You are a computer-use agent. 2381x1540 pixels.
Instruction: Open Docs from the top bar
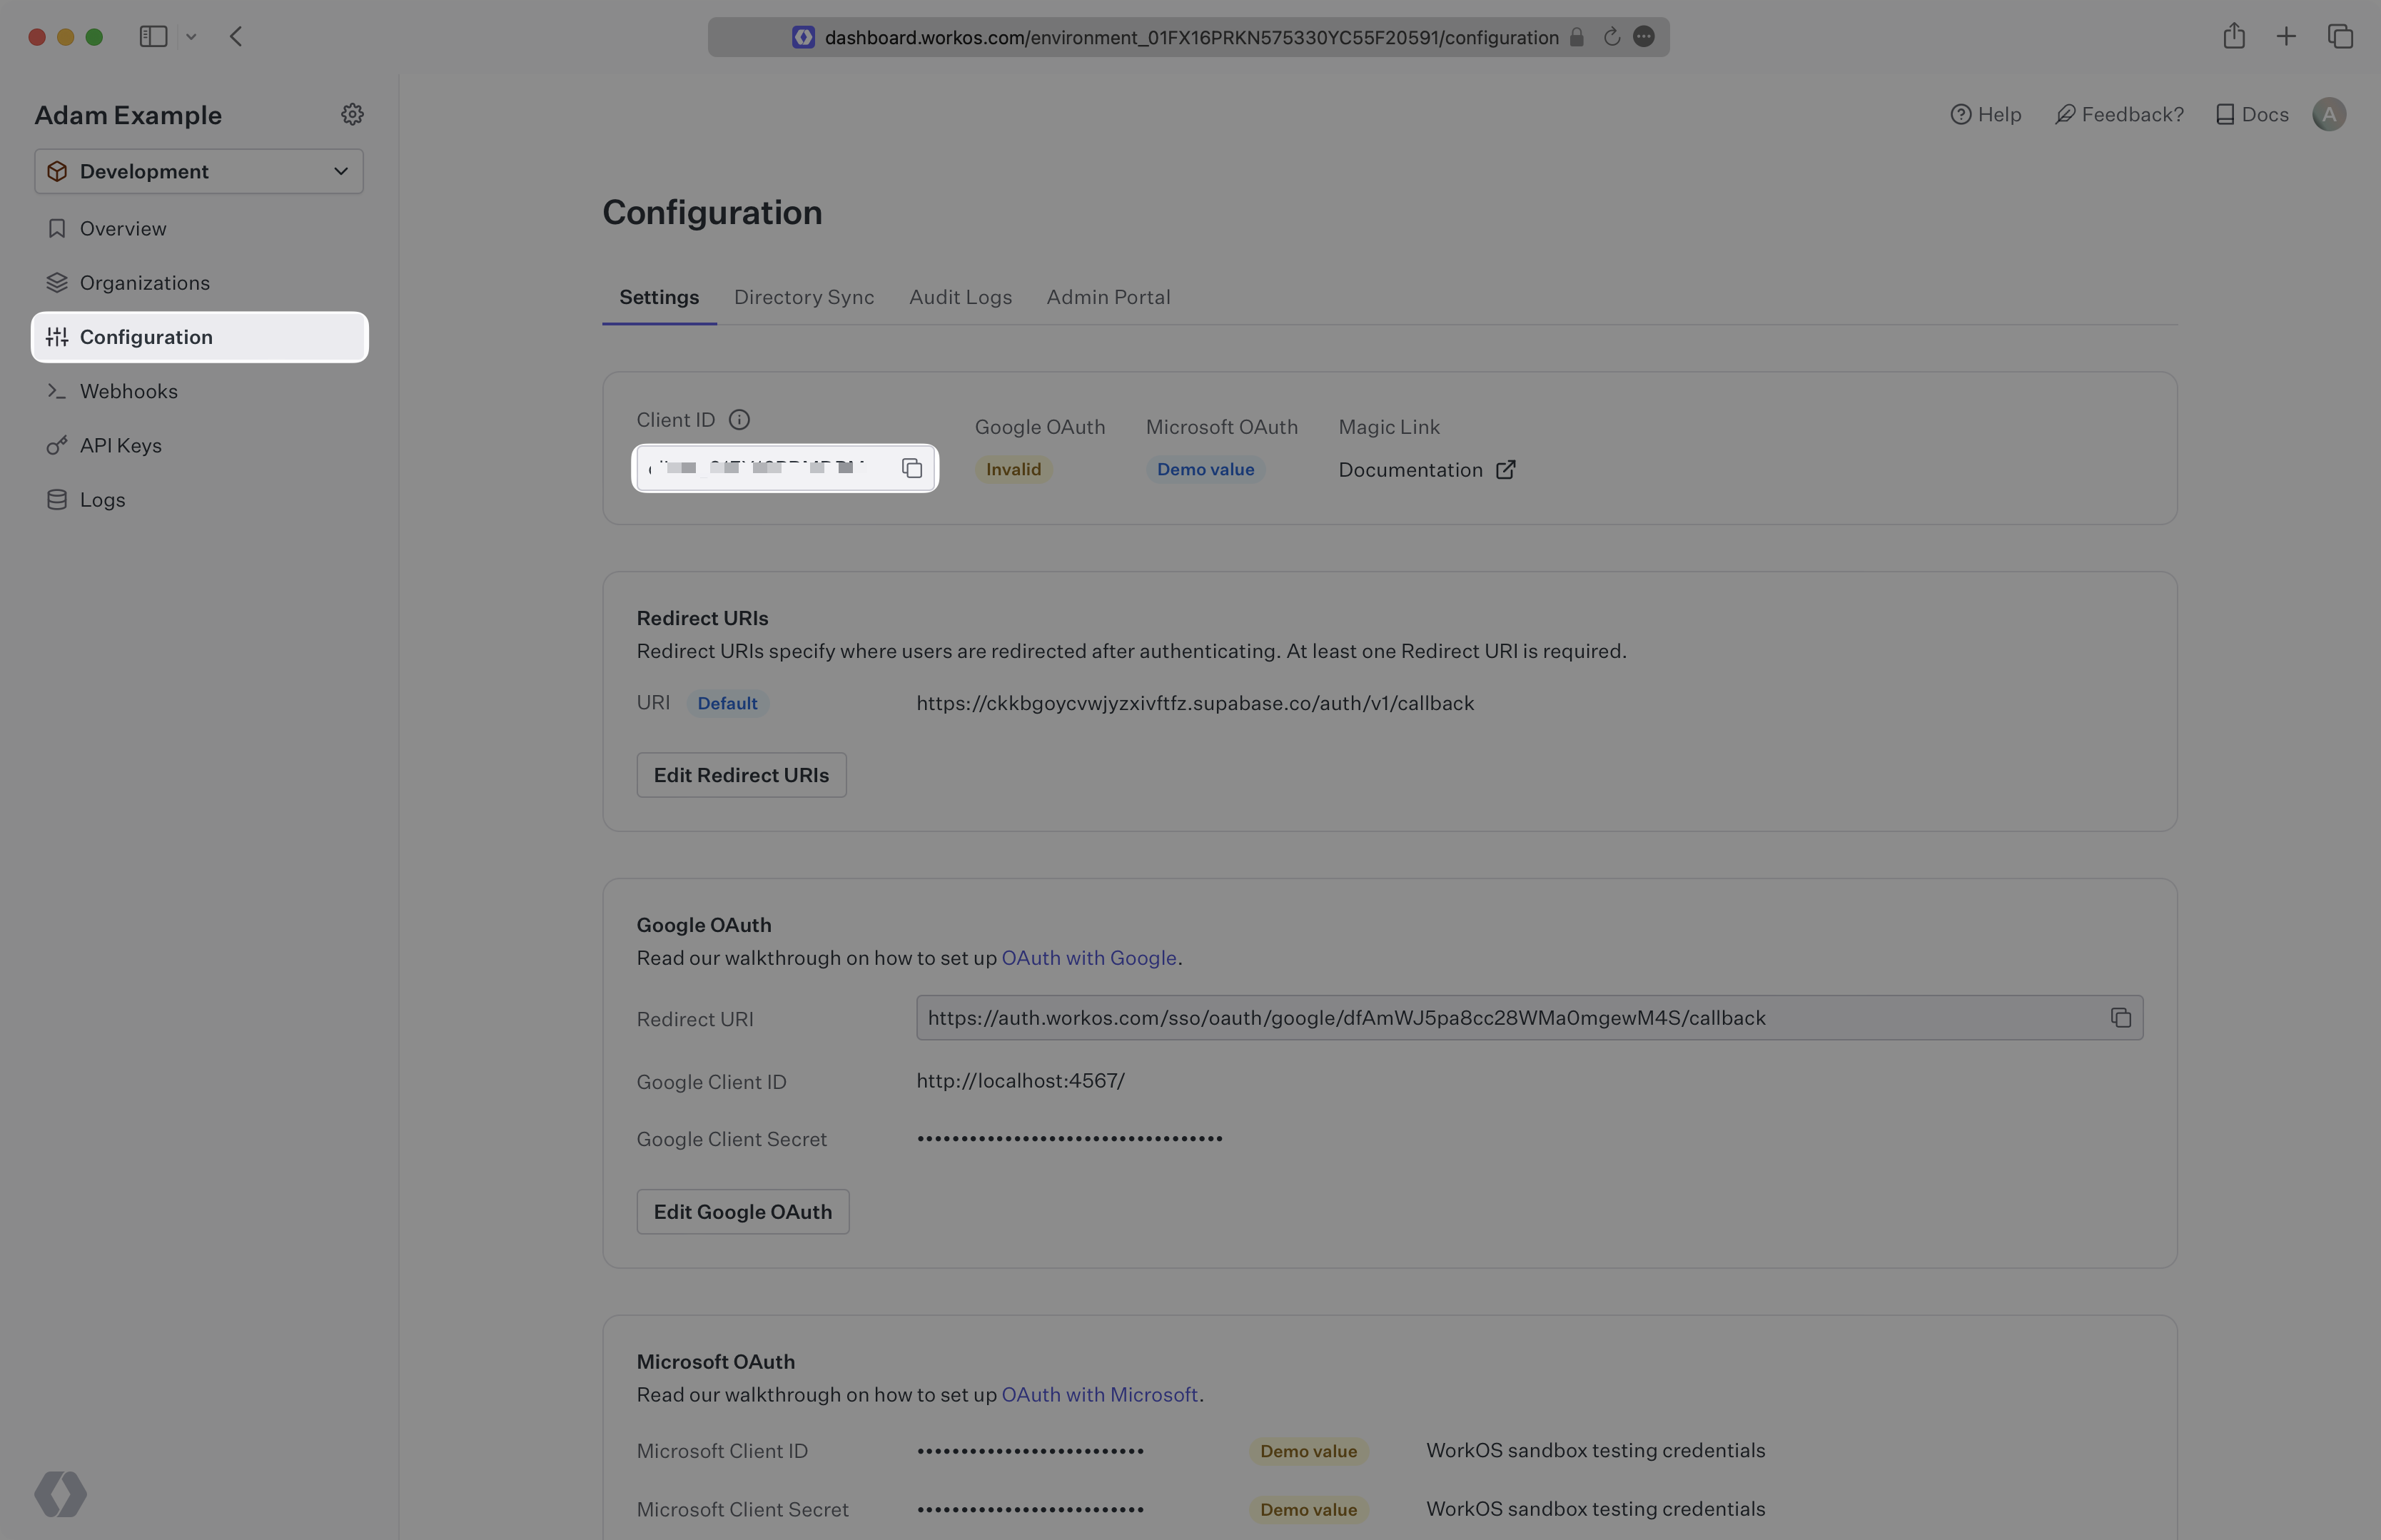(2252, 114)
